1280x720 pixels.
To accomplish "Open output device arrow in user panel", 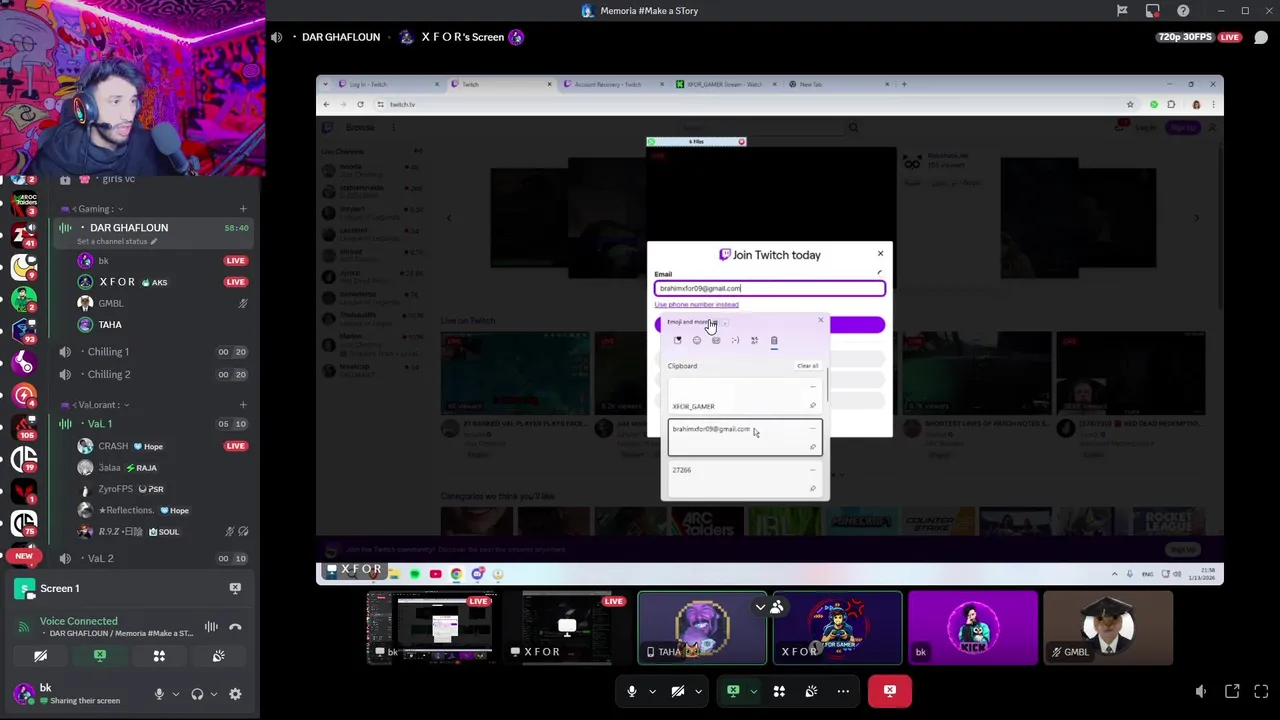I will pyautogui.click(x=214, y=694).
